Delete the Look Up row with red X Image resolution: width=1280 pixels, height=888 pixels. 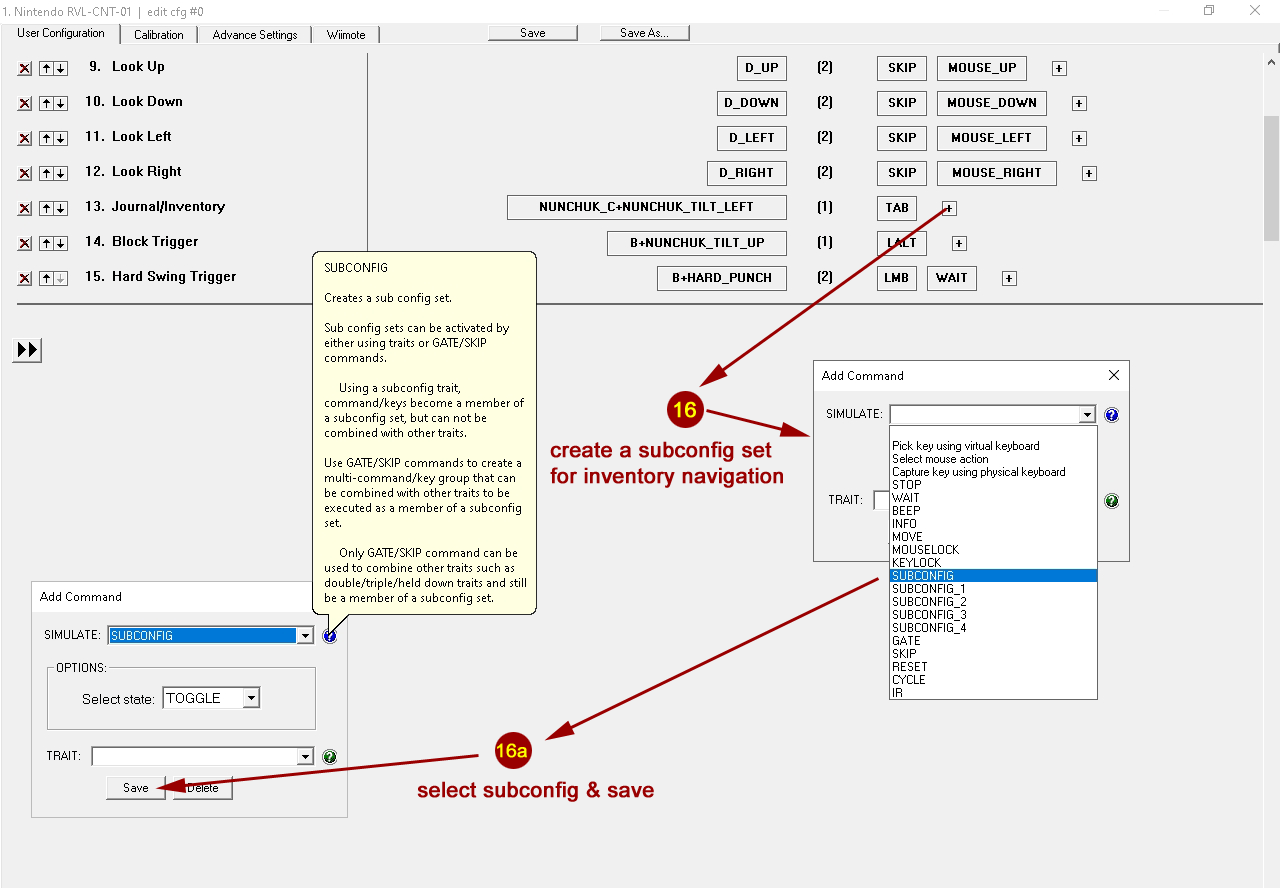pyautogui.click(x=25, y=68)
